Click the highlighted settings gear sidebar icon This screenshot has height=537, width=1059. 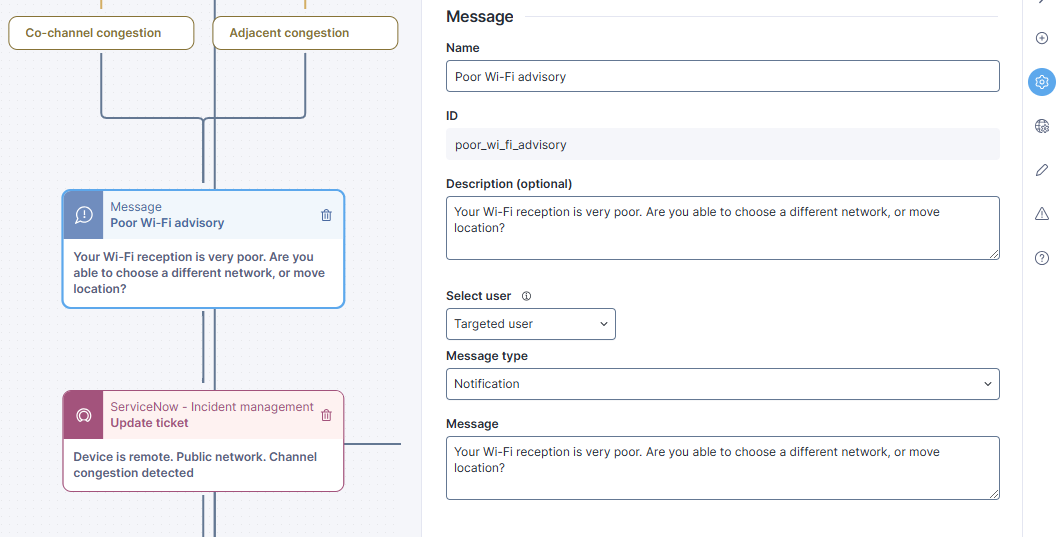pyautogui.click(x=1041, y=82)
